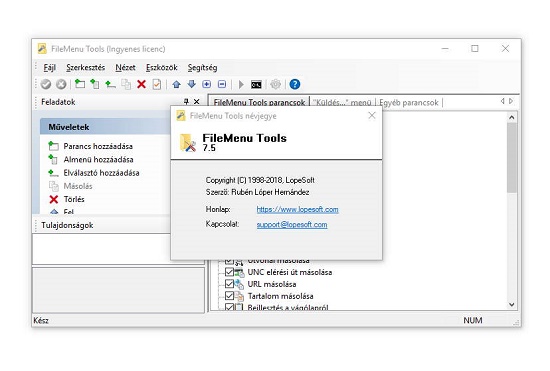Click the NUM status bar indicator

coord(473,320)
